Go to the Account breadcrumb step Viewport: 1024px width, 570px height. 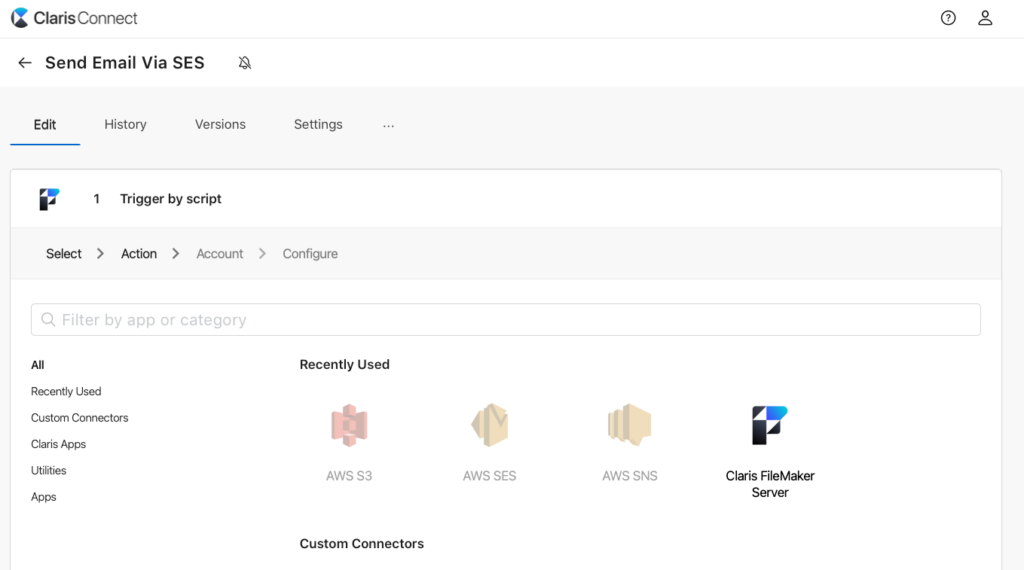(219, 253)
